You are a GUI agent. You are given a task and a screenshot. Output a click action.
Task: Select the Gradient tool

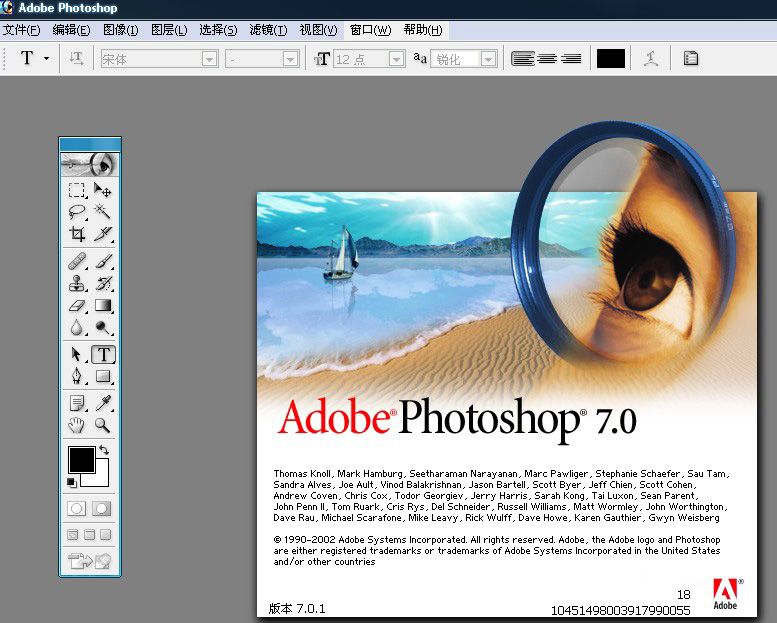point(103,305)
